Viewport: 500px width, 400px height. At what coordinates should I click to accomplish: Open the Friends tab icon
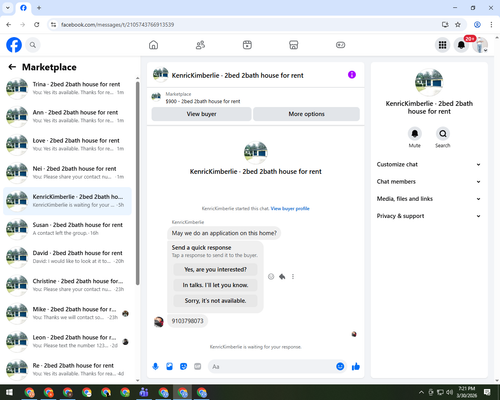tap(200, 45)
